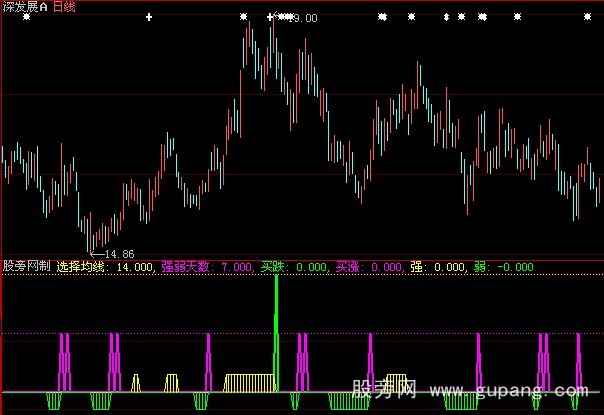Screen dimensions: 604x415
Task: Click the first plus marker on the top row
Action: (x=149, y=17)
